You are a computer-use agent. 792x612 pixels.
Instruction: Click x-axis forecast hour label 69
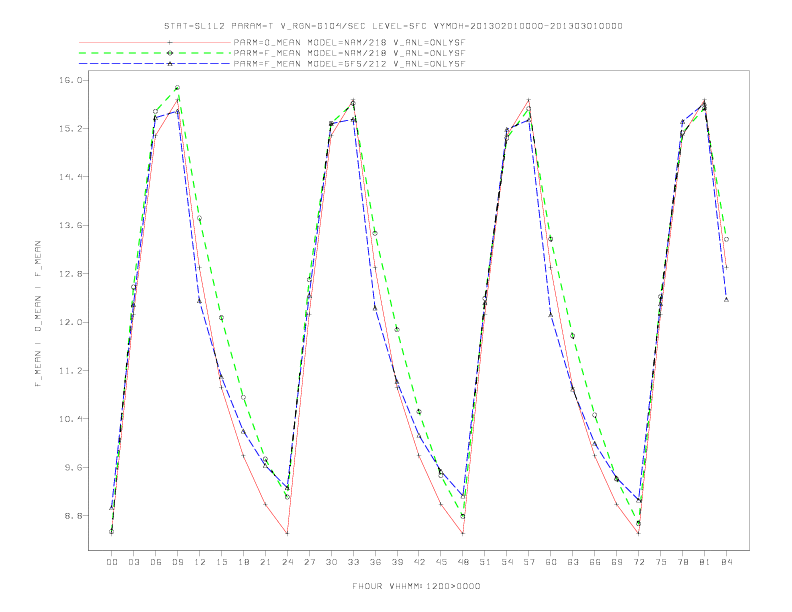click(x=617, y=562)
